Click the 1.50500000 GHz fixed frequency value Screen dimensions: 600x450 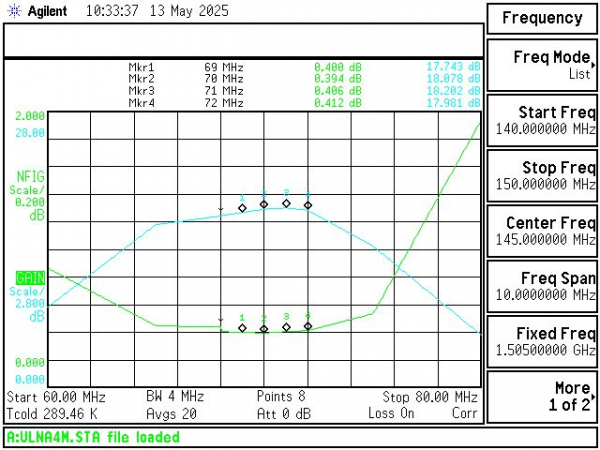tap(546, 350)
